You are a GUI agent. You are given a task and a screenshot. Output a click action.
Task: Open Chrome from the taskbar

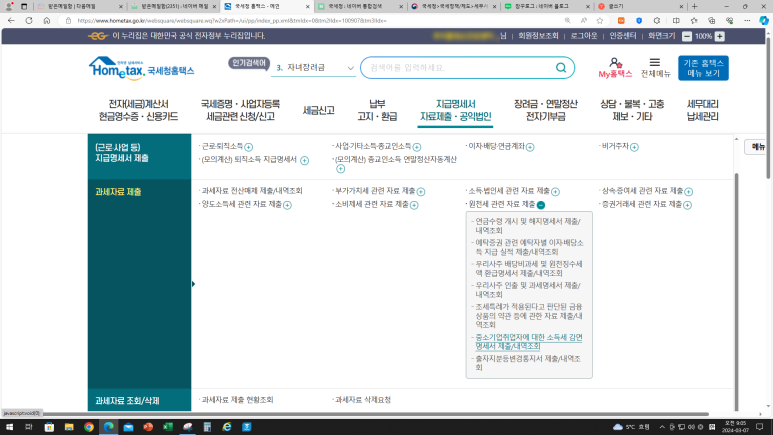(x=89, y=427)
